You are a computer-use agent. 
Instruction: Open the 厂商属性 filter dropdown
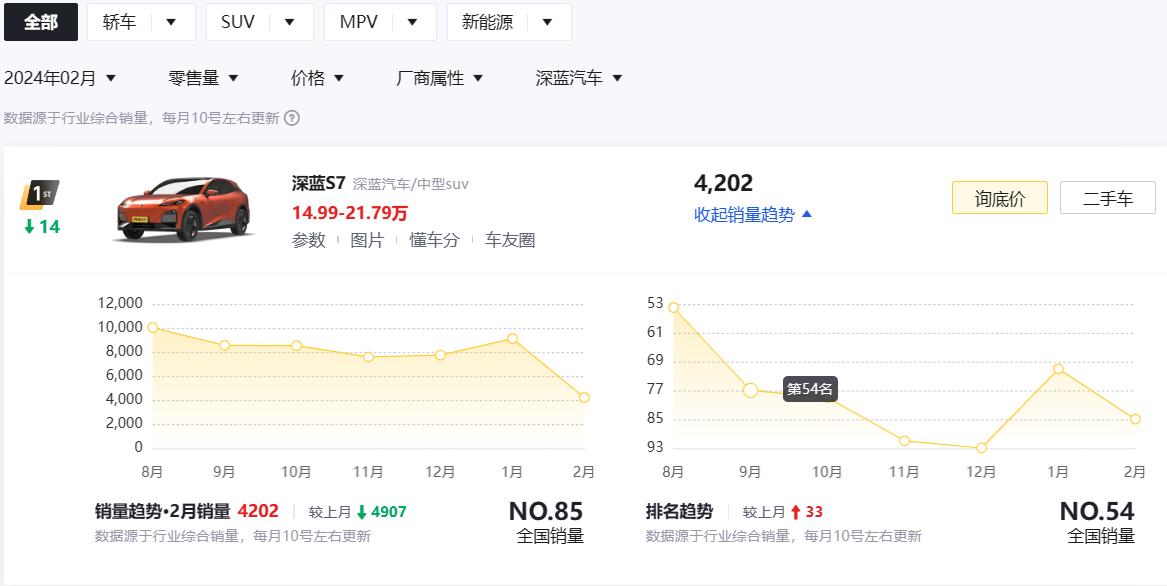coord(439,78)
